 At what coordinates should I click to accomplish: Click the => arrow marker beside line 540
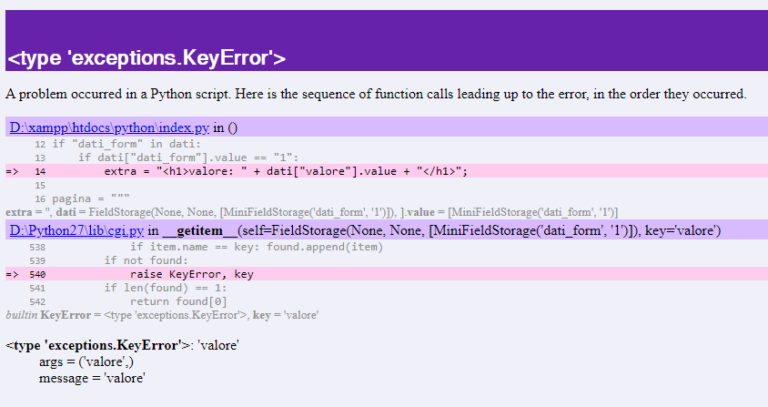point(12,273)
